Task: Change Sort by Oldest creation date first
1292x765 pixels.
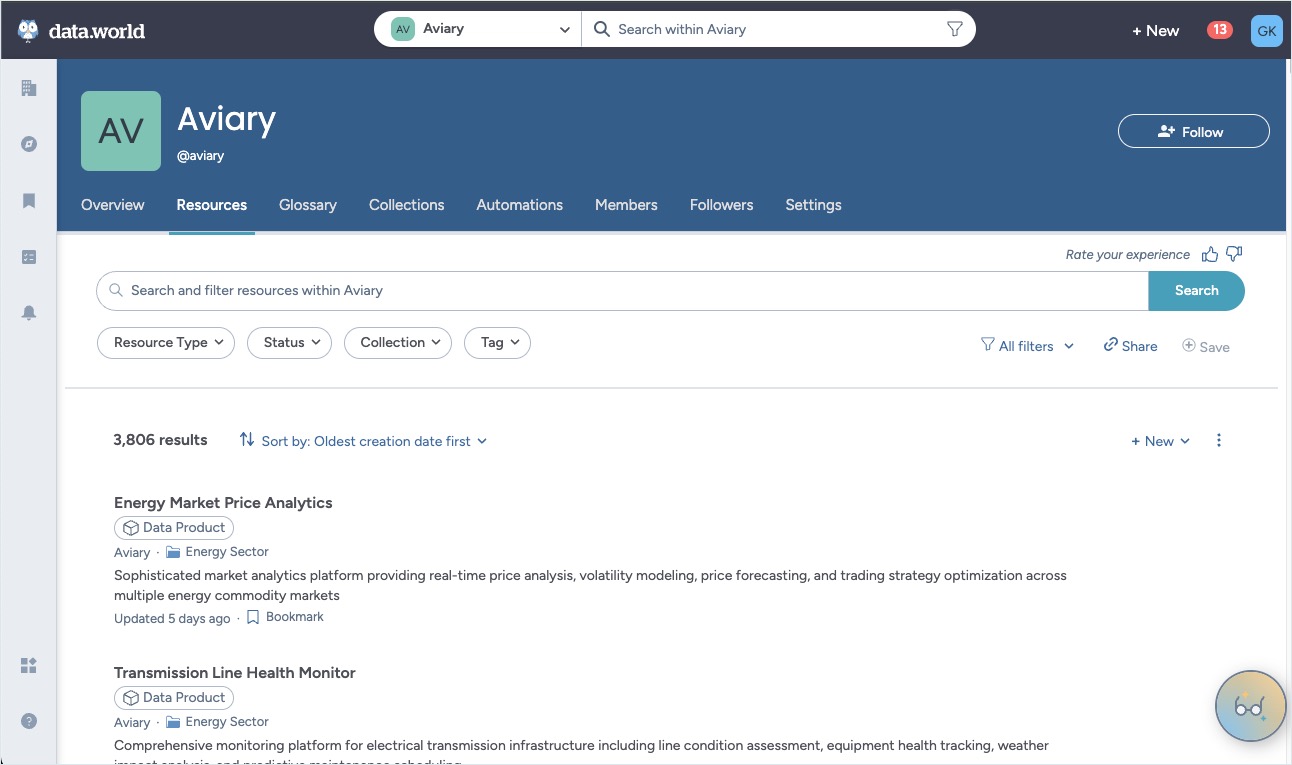Action: point(374,441)
